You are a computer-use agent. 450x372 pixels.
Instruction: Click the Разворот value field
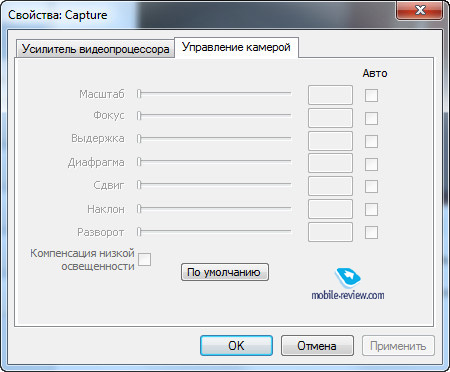(x=330, y=232)
